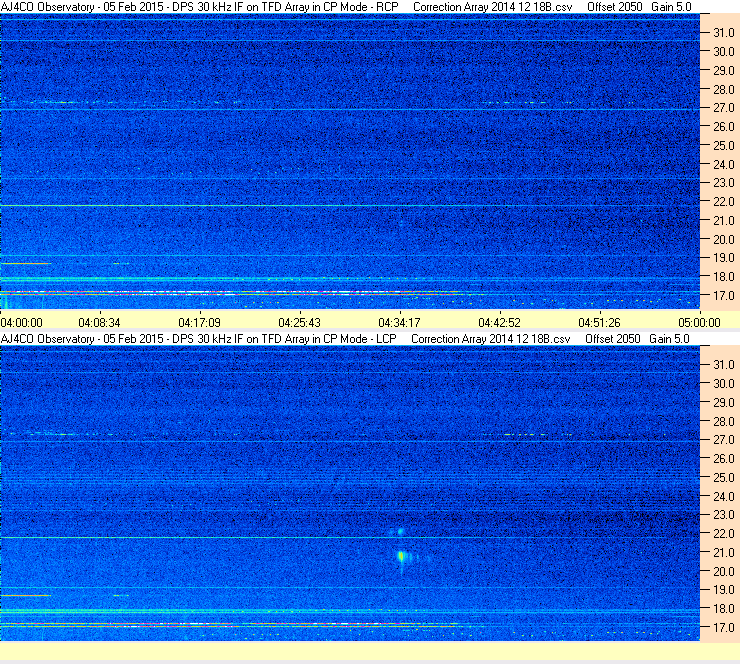740x664 pixels.
Task: Click the 26.0 frequency label on RCP chart
Action: coord(723,127)
